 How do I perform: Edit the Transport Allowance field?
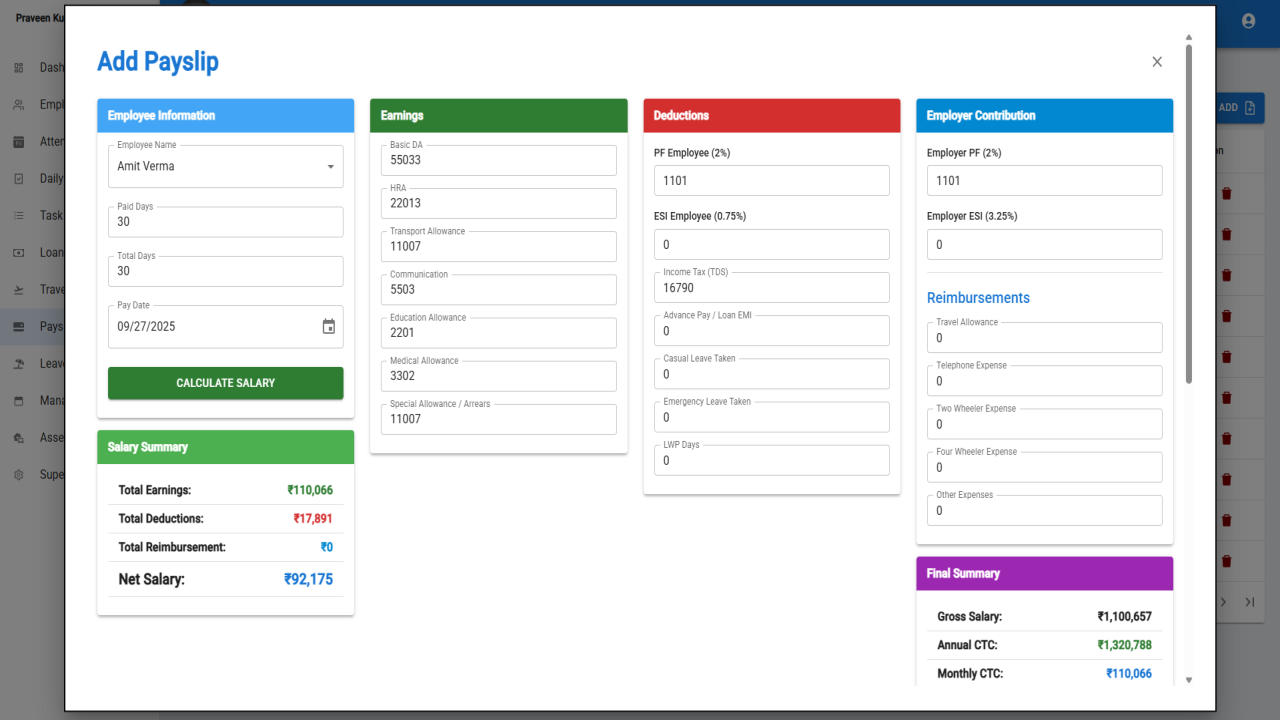[499, 246]
